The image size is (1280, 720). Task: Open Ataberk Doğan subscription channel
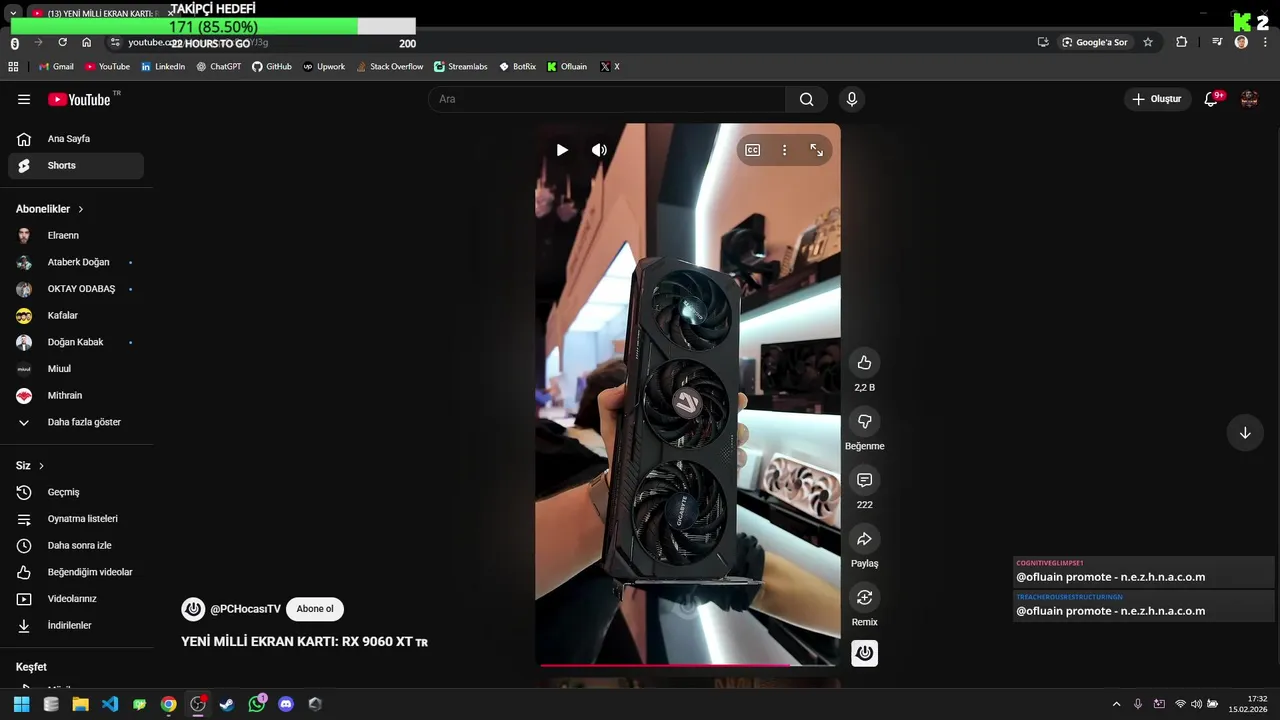pyautogui.click(x=76, y=262)
